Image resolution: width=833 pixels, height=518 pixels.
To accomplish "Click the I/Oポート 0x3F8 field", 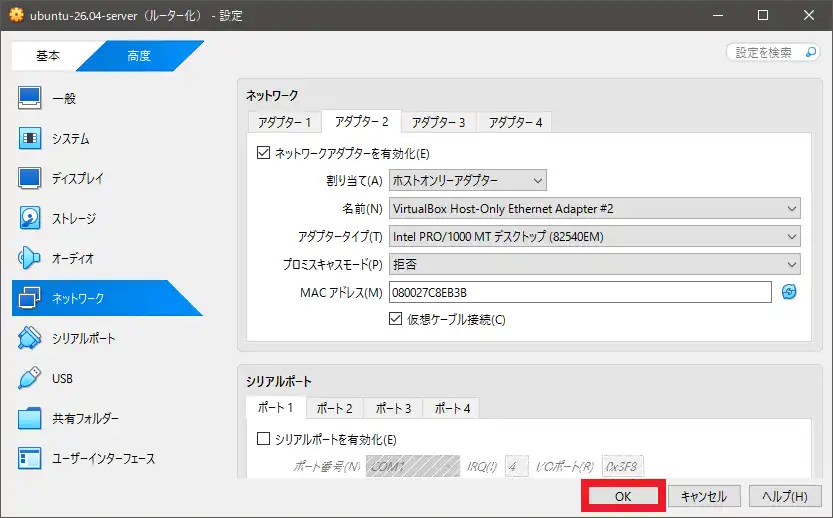I will point(622,466).
